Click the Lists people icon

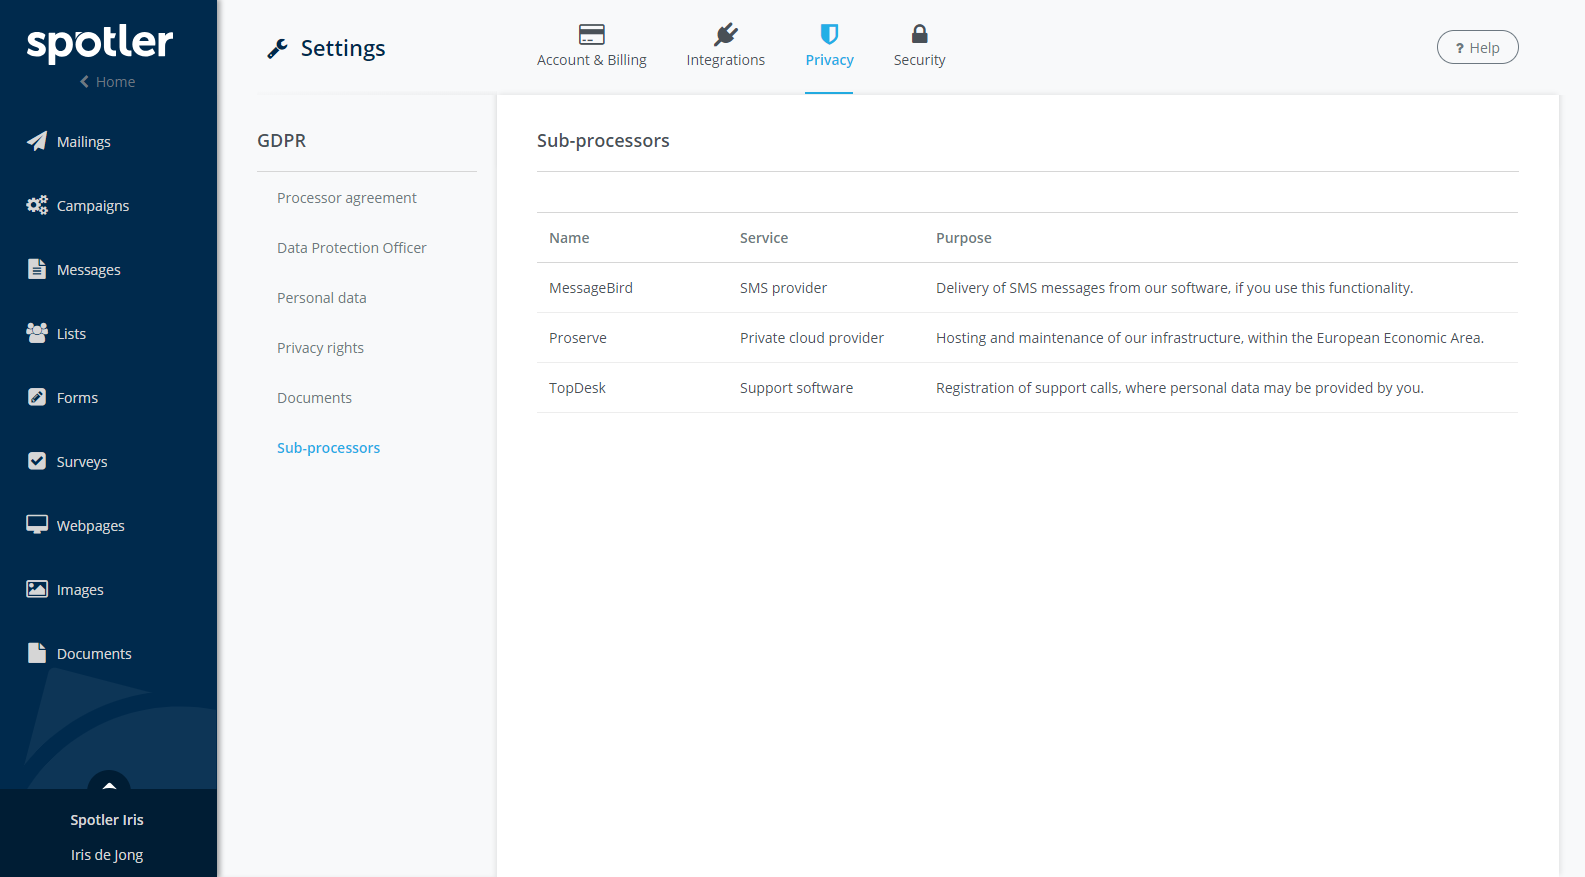[37, 333]
